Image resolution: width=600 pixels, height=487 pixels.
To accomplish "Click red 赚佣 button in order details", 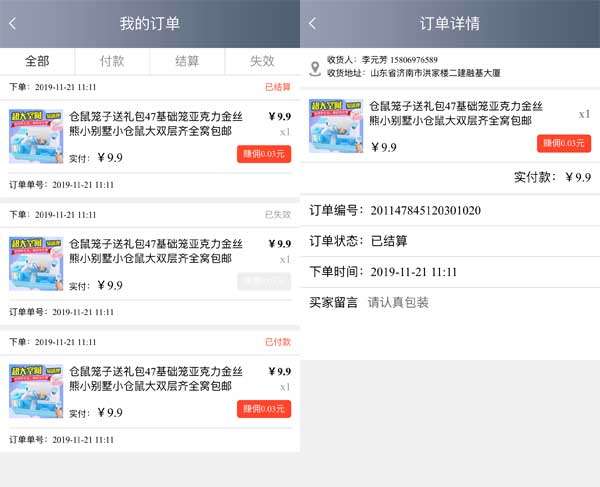I will point(564,143).
